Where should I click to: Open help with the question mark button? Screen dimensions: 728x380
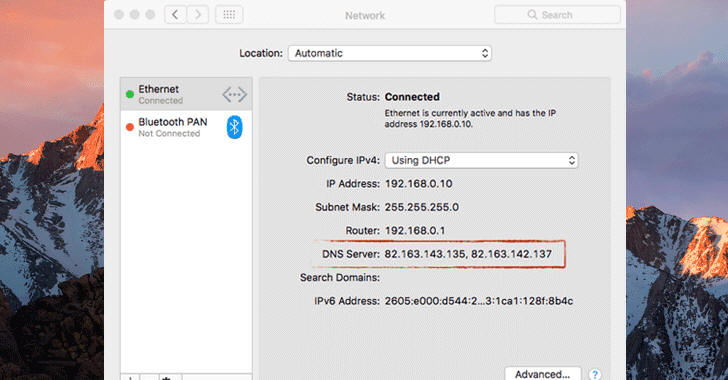pyautogui.click(x=595, y=374)
